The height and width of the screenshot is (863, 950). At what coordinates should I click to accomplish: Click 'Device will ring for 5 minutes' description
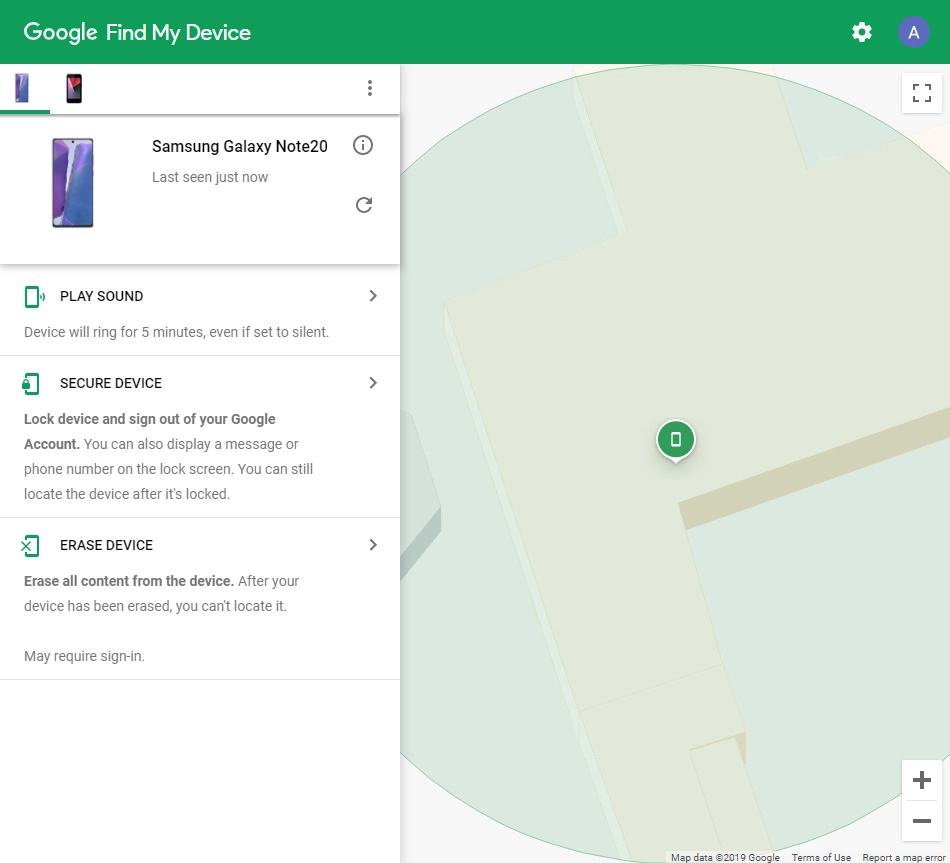tap(176, 332)
